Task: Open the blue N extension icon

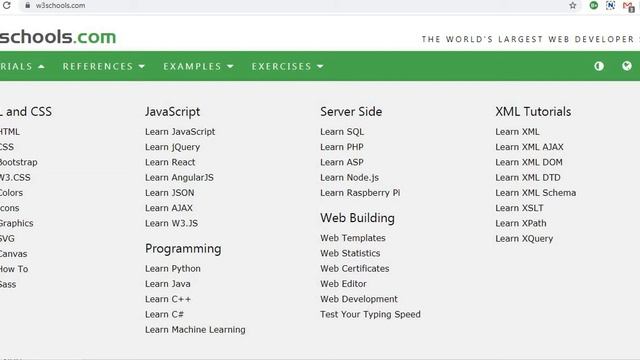Action: [x=611, y=5]
